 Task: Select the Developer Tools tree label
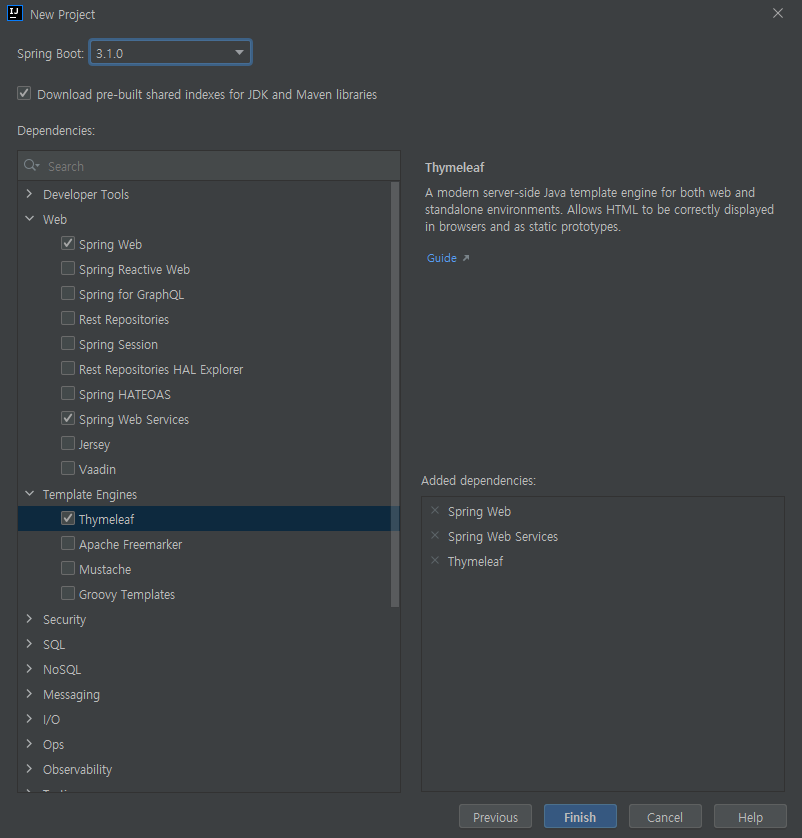pos(86,195)
